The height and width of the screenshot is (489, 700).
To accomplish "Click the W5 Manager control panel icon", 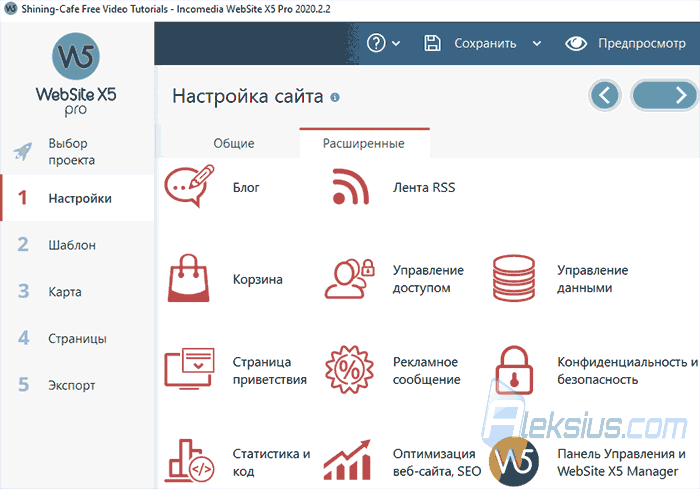I will pyautogui.click(x=514, y=461).
